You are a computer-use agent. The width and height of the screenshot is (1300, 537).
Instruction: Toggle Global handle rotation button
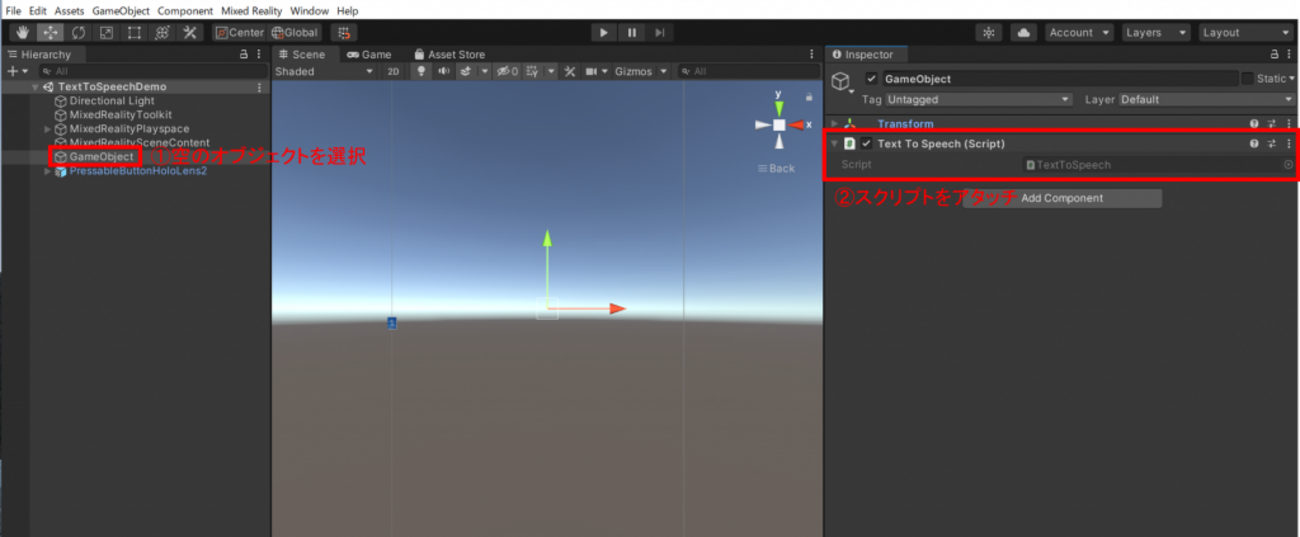click(x=296, y=33)
